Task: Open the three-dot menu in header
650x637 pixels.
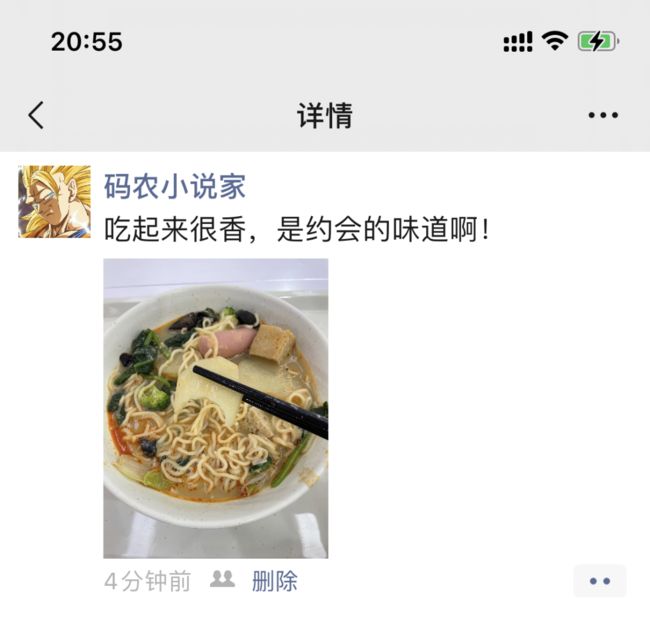Action: tap(603, 115)
